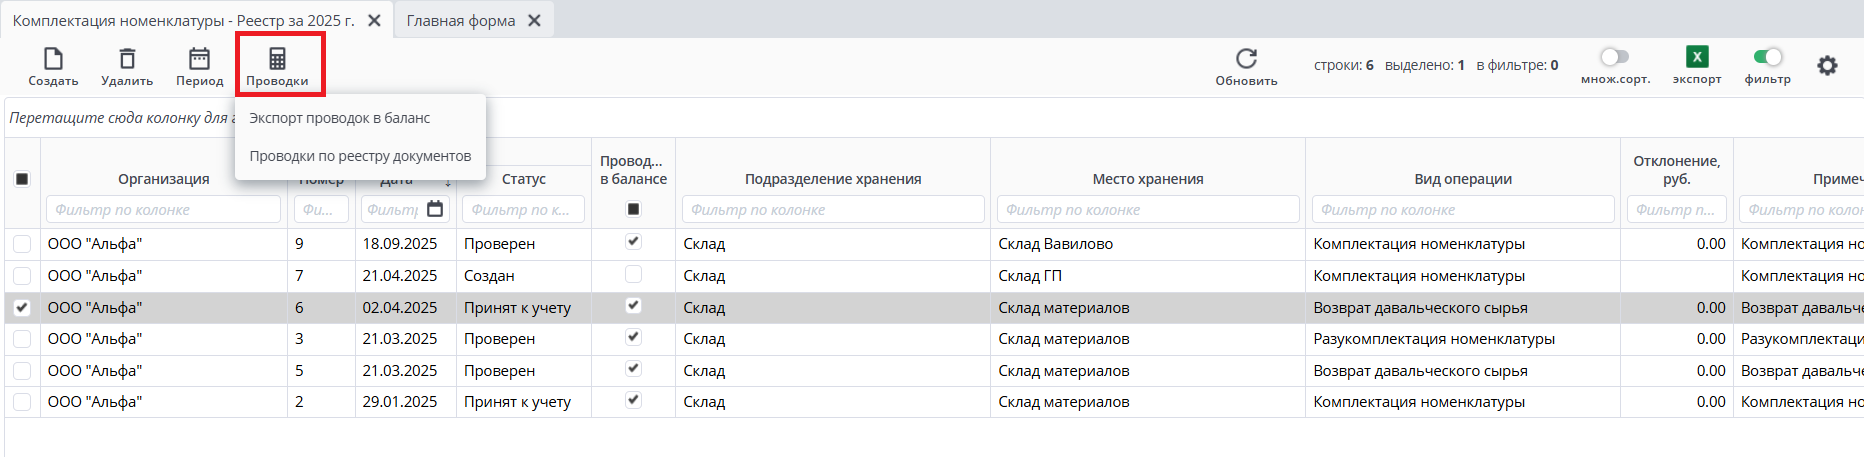Open settings with the gear icon
This screenshot has width=1864, height=457.
click(1827, 66)
